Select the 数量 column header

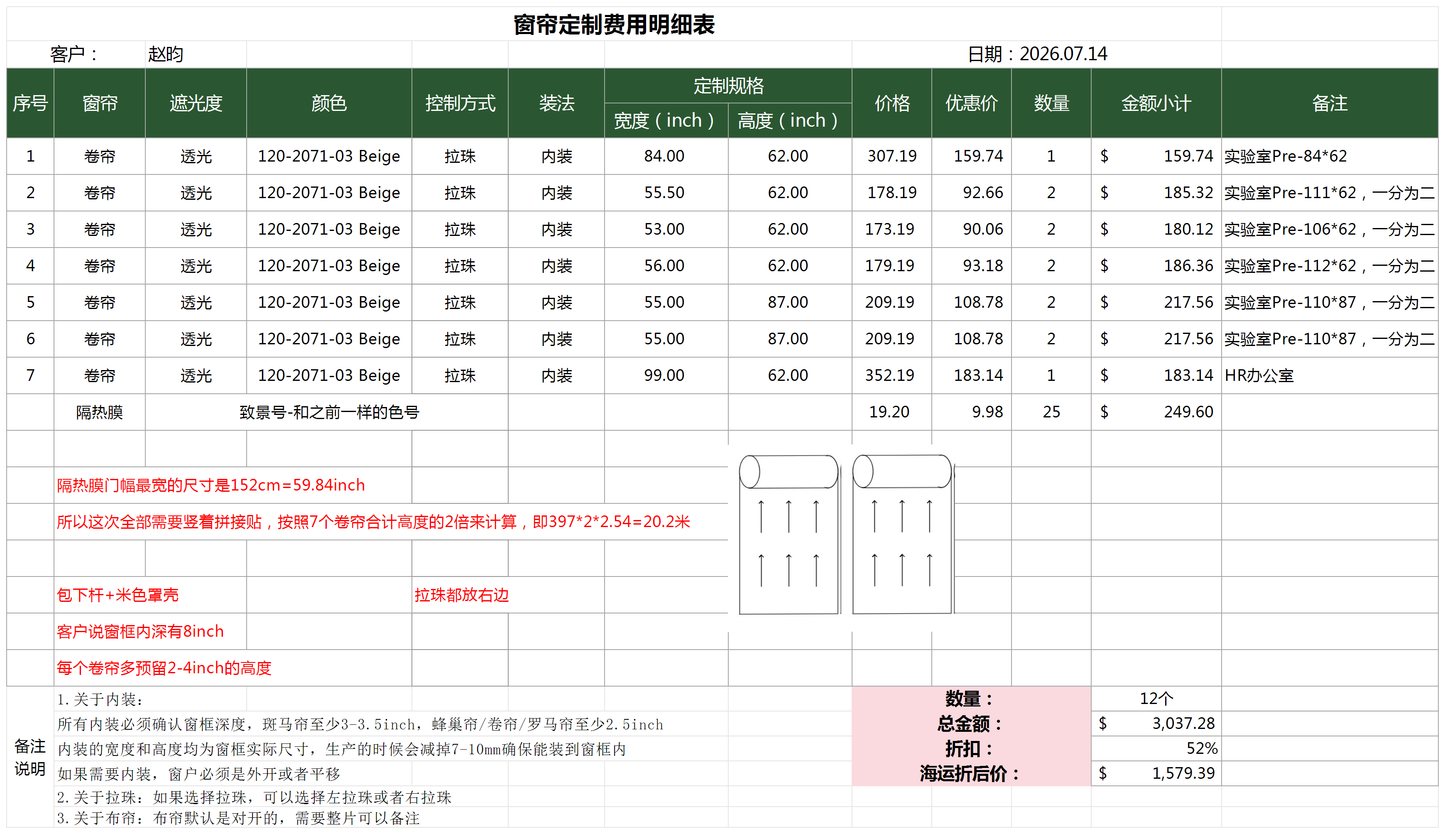click(x=1051, y=103)
